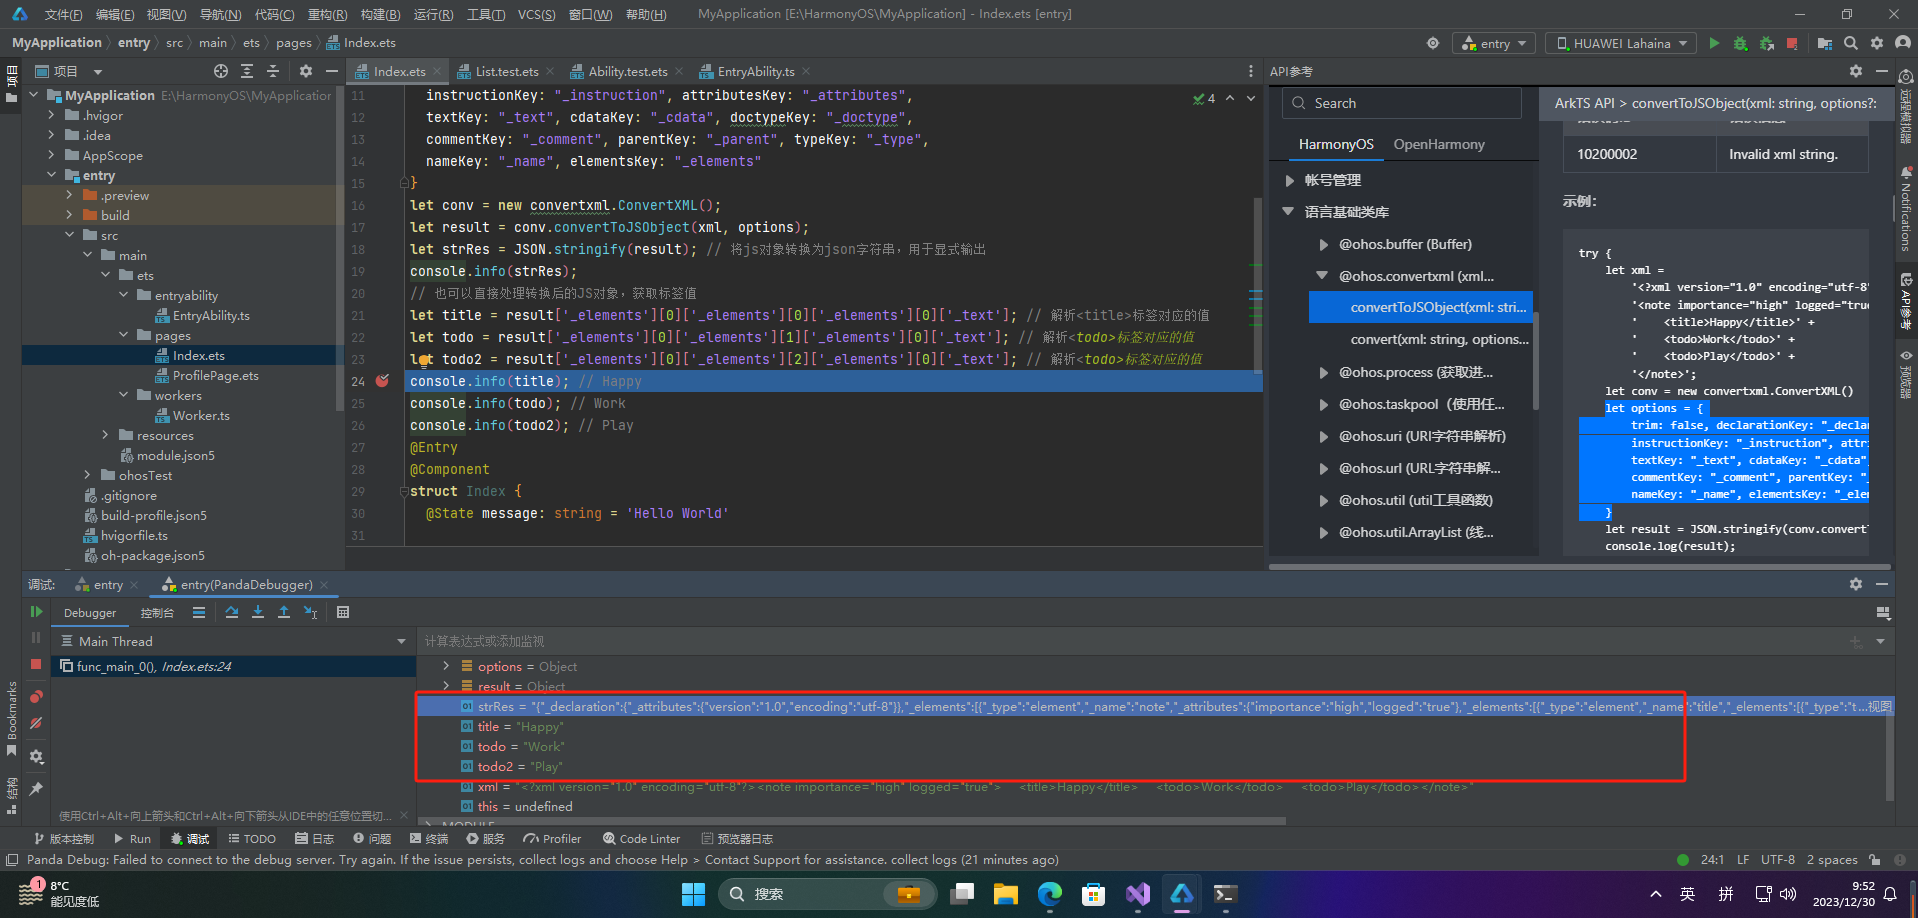Open ProfilePage.ets in project tree
Screen dimensions: 1918x918
point(215,375)
